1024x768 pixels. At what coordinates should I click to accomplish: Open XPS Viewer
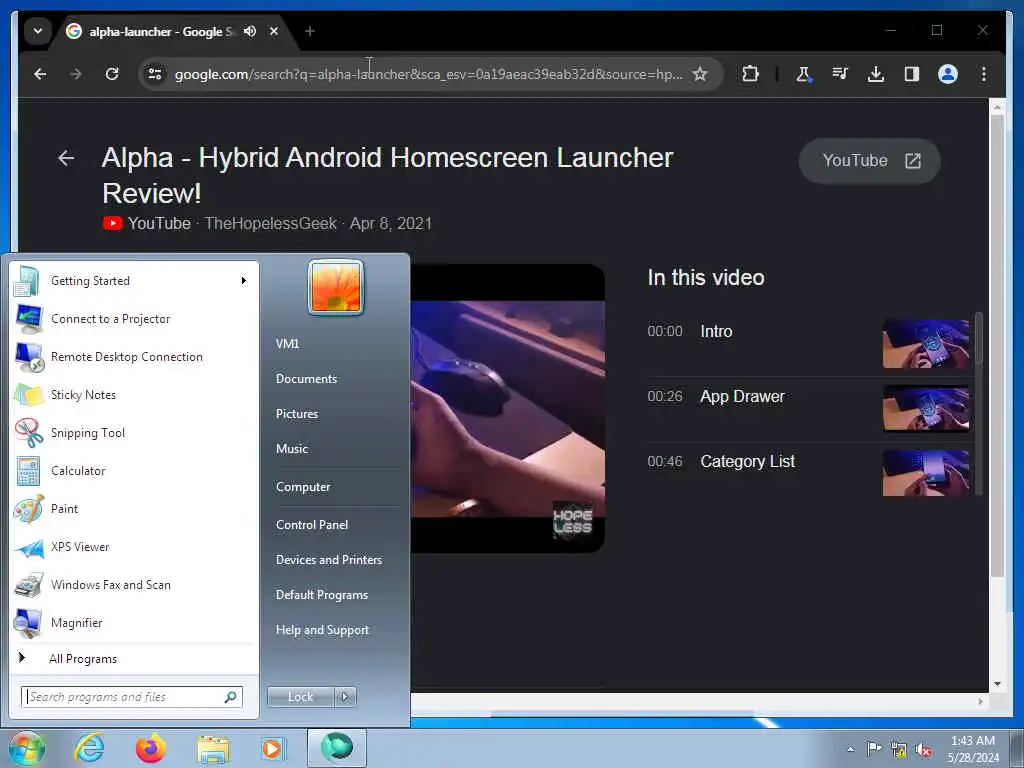pyautogui.click(x=135, y=547)
